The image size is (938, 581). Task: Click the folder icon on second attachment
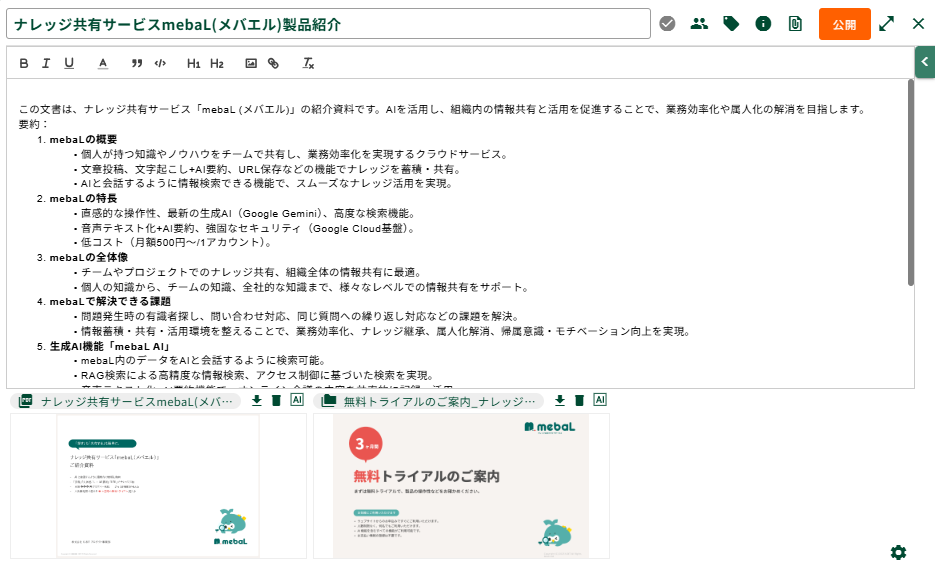pos(328,401)
